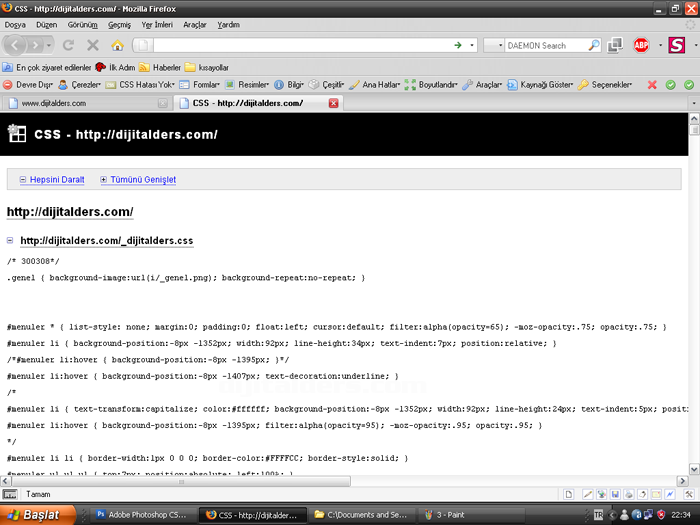Click inside the URL address bar

300,45
